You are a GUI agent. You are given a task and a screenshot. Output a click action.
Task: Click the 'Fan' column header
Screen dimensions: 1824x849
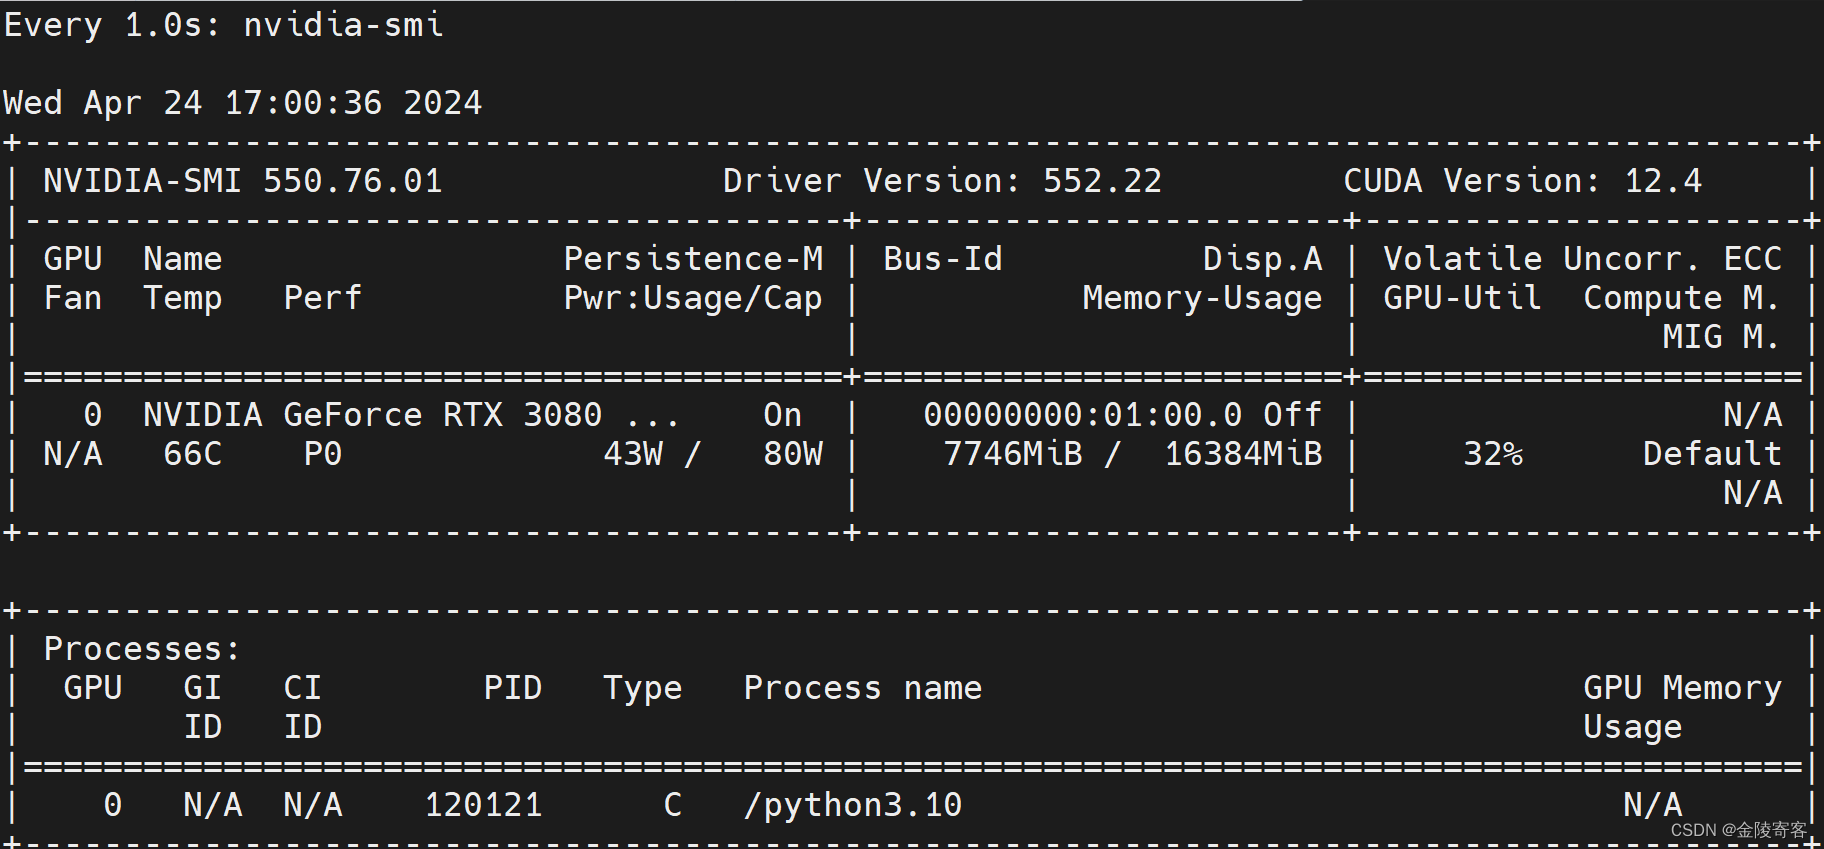pyautogui.click(x=73, y=297)
